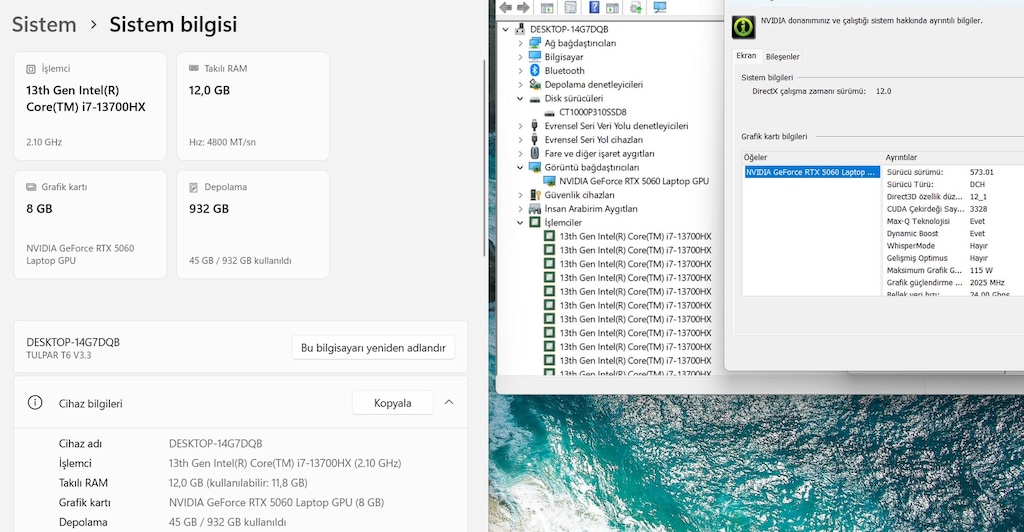Open Properties toolbar icon in Device Manager
Image resolution: width=1024 pixels, height=532 pixels.
[570, 7]
